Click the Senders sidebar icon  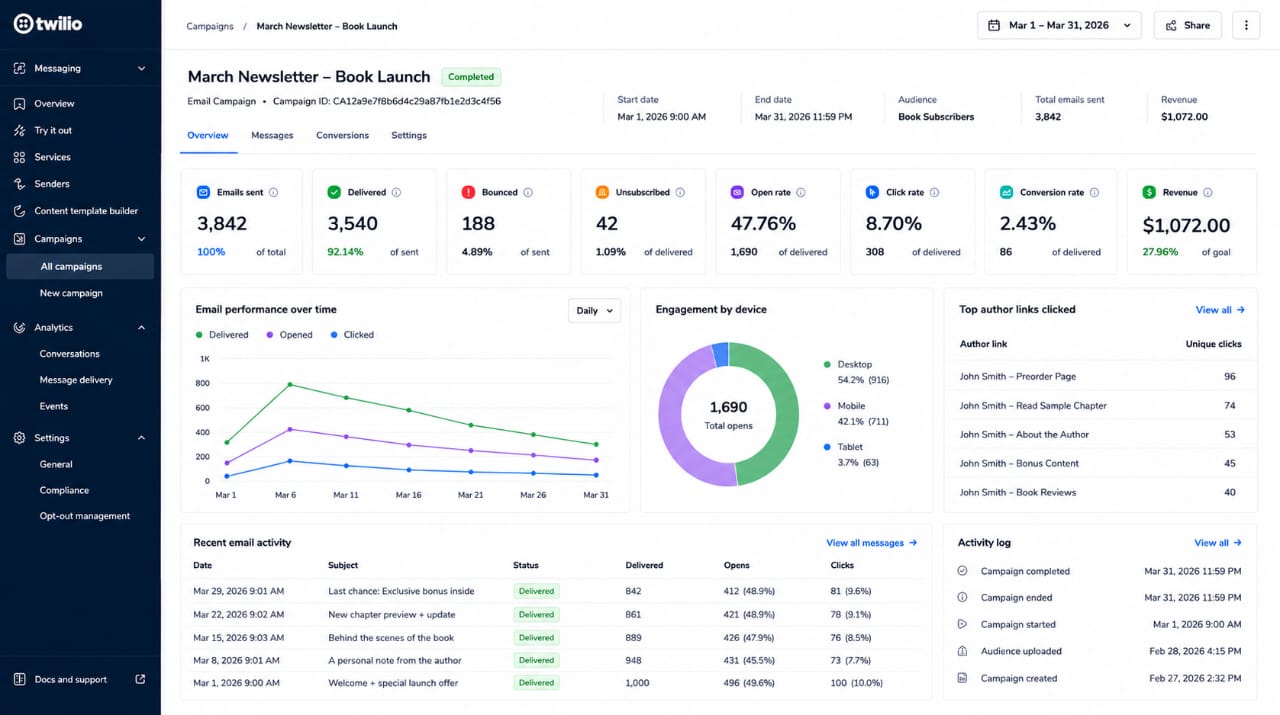click(19, 184)
